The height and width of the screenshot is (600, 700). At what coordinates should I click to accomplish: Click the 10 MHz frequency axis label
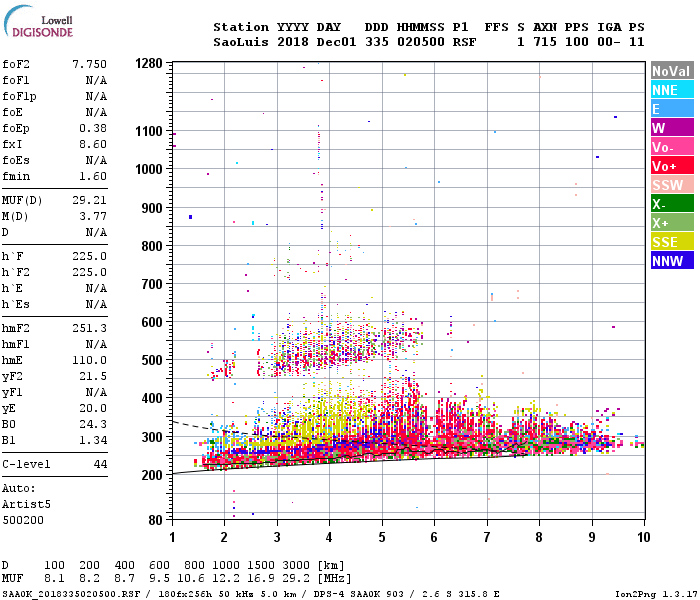coord(643,537)
